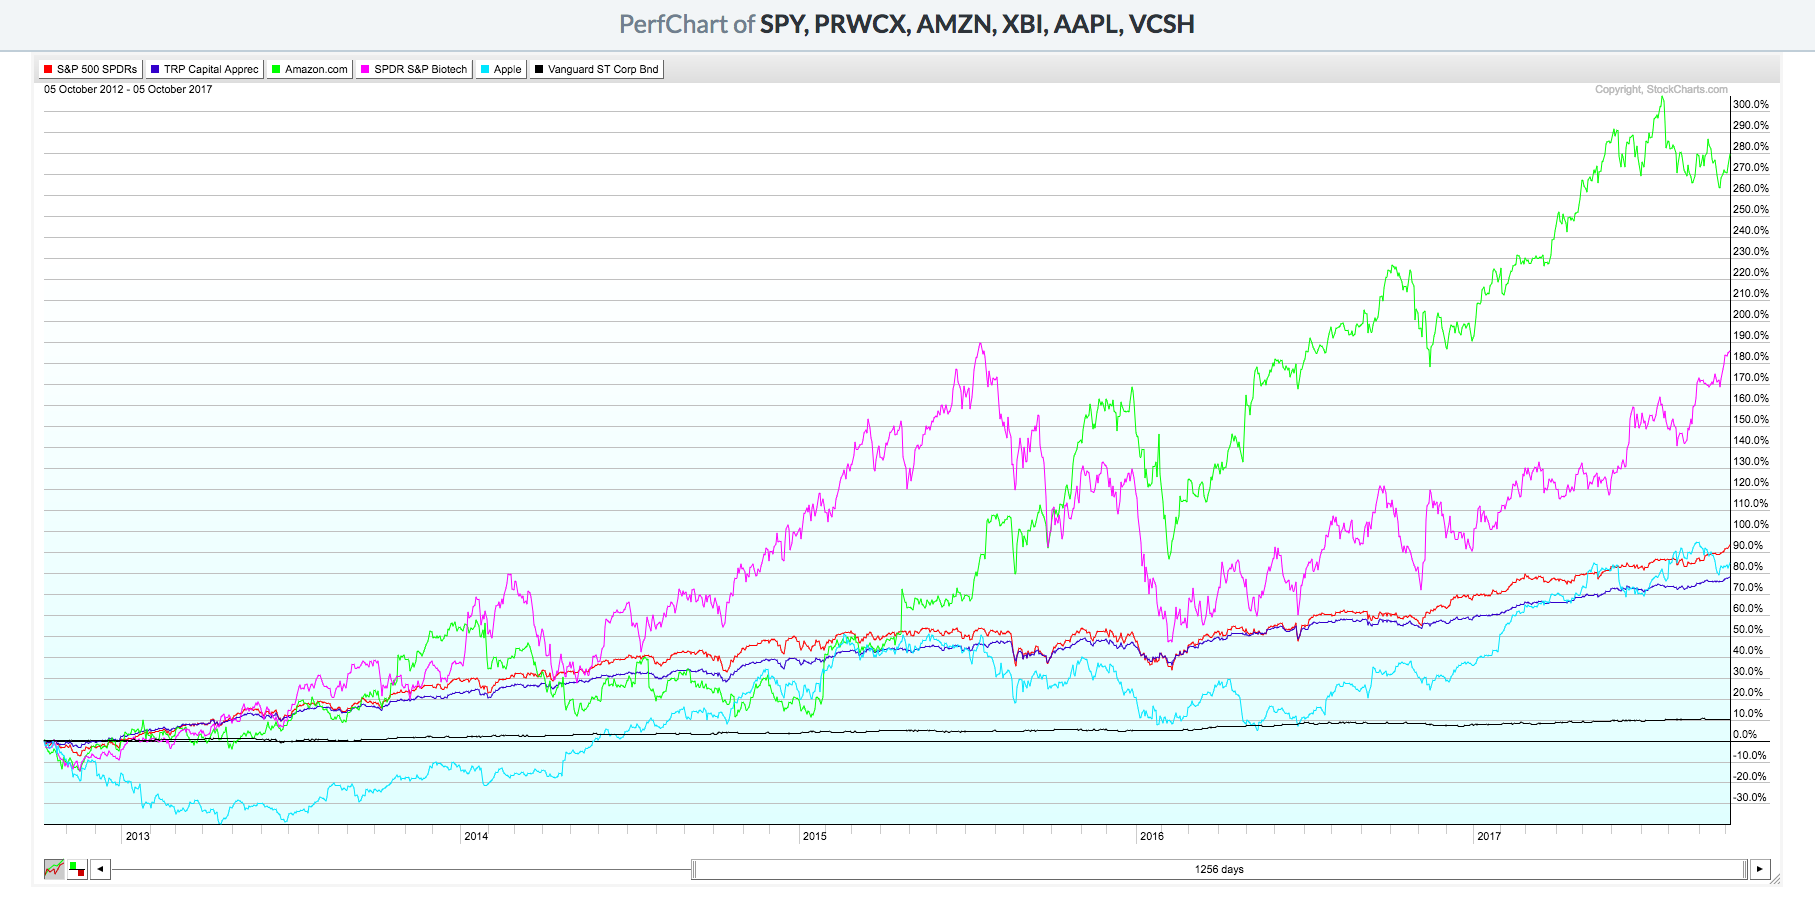The width and height of the screenshot is (1815, 904).
Task: Click the slider's right edge handle
Action: tap(1745, 869)
